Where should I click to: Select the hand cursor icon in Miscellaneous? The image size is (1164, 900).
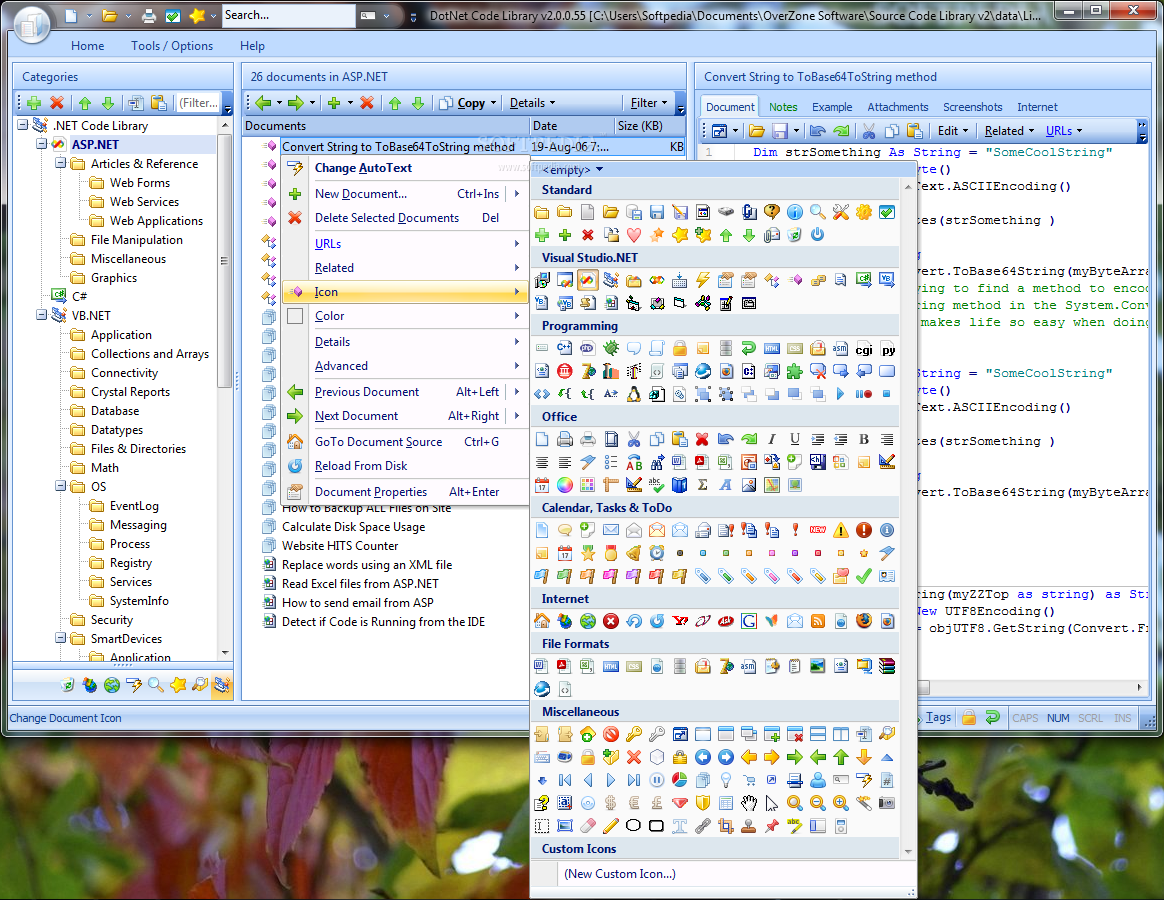[x=748, y=803]
